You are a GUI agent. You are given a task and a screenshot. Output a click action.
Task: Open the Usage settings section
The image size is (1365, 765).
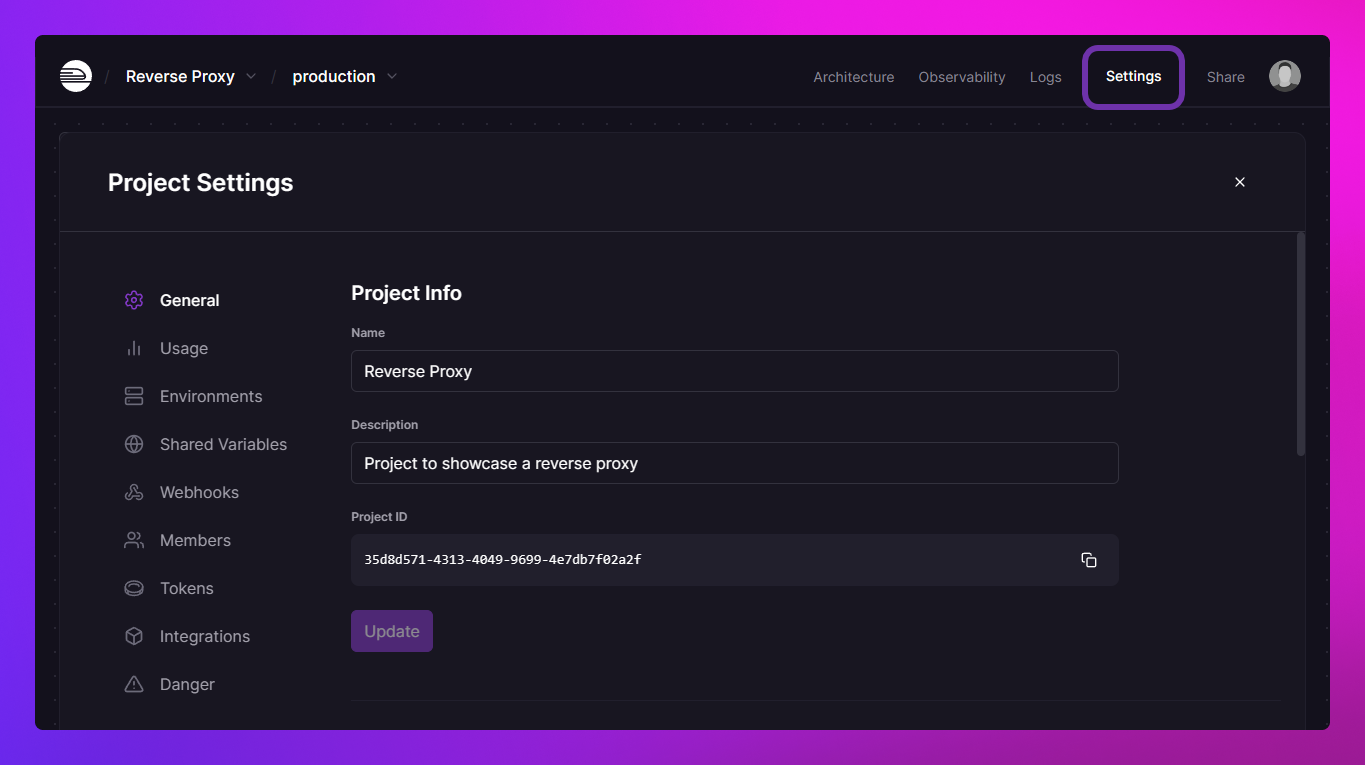pyautogui.click(x=184, y=348)
